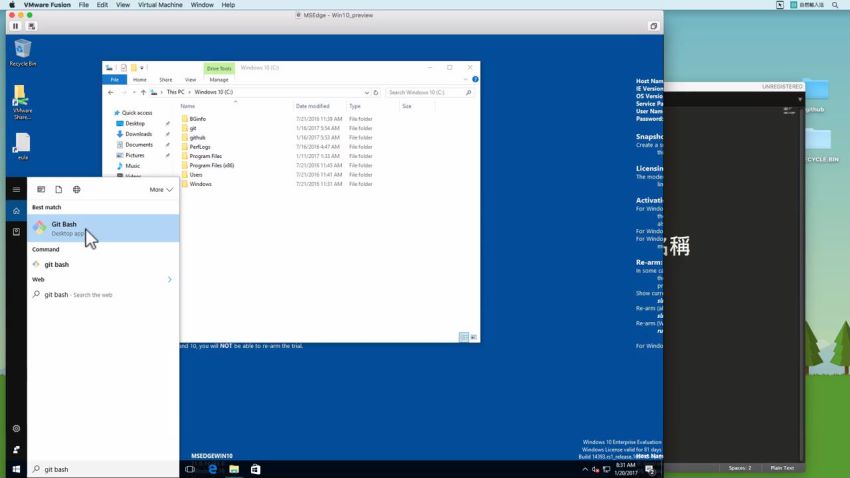This screenshot has height=478, width=850.
Task: Filter search results by Apps icon
Action: coord(41,190)
